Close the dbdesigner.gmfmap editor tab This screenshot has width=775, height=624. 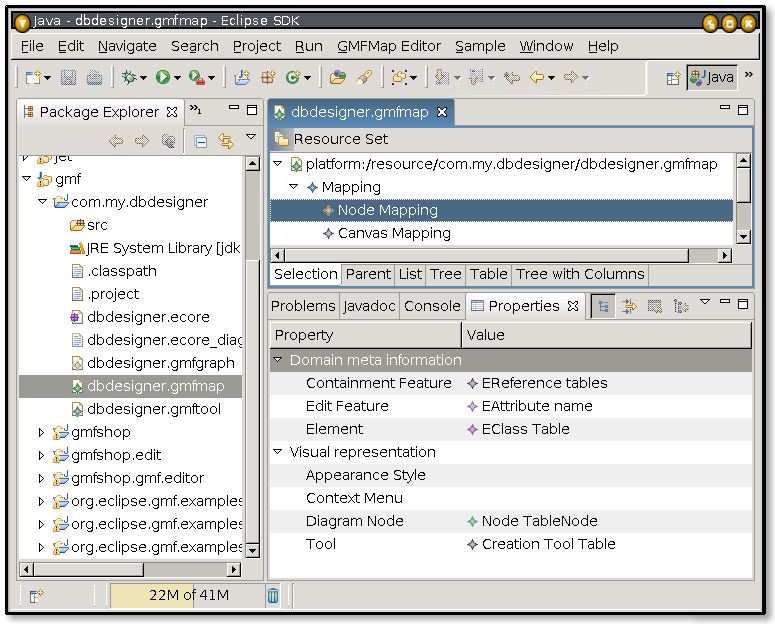tap(442, 112)
